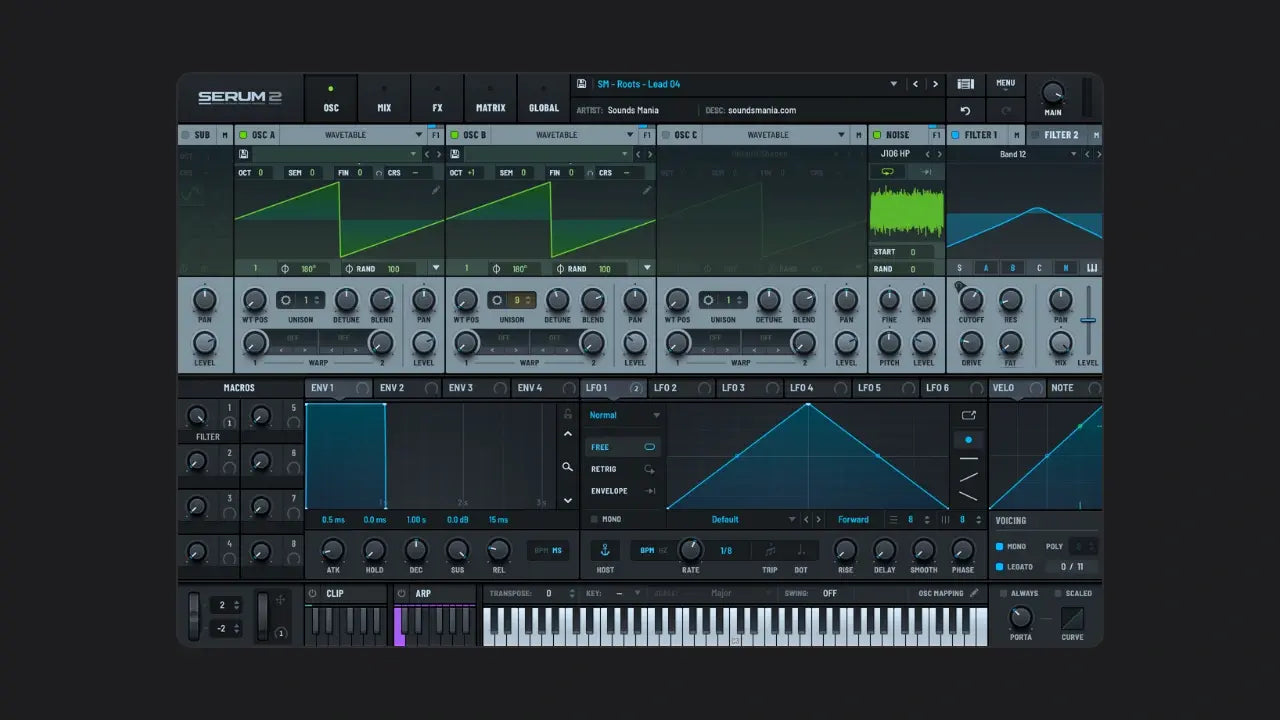Click the OSC B wavetable pencil edit icon
The height and width of the screenshot is (720, 1280).
pyautogui.click(x=647, y=190)
